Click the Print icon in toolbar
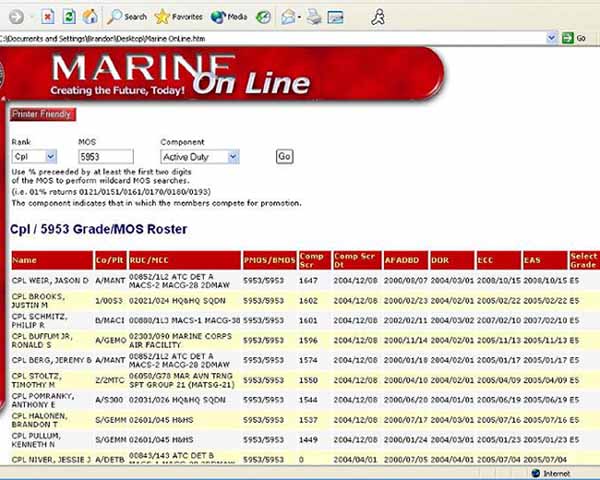Screen dimensions: 600x480 (x=314, y=17)
